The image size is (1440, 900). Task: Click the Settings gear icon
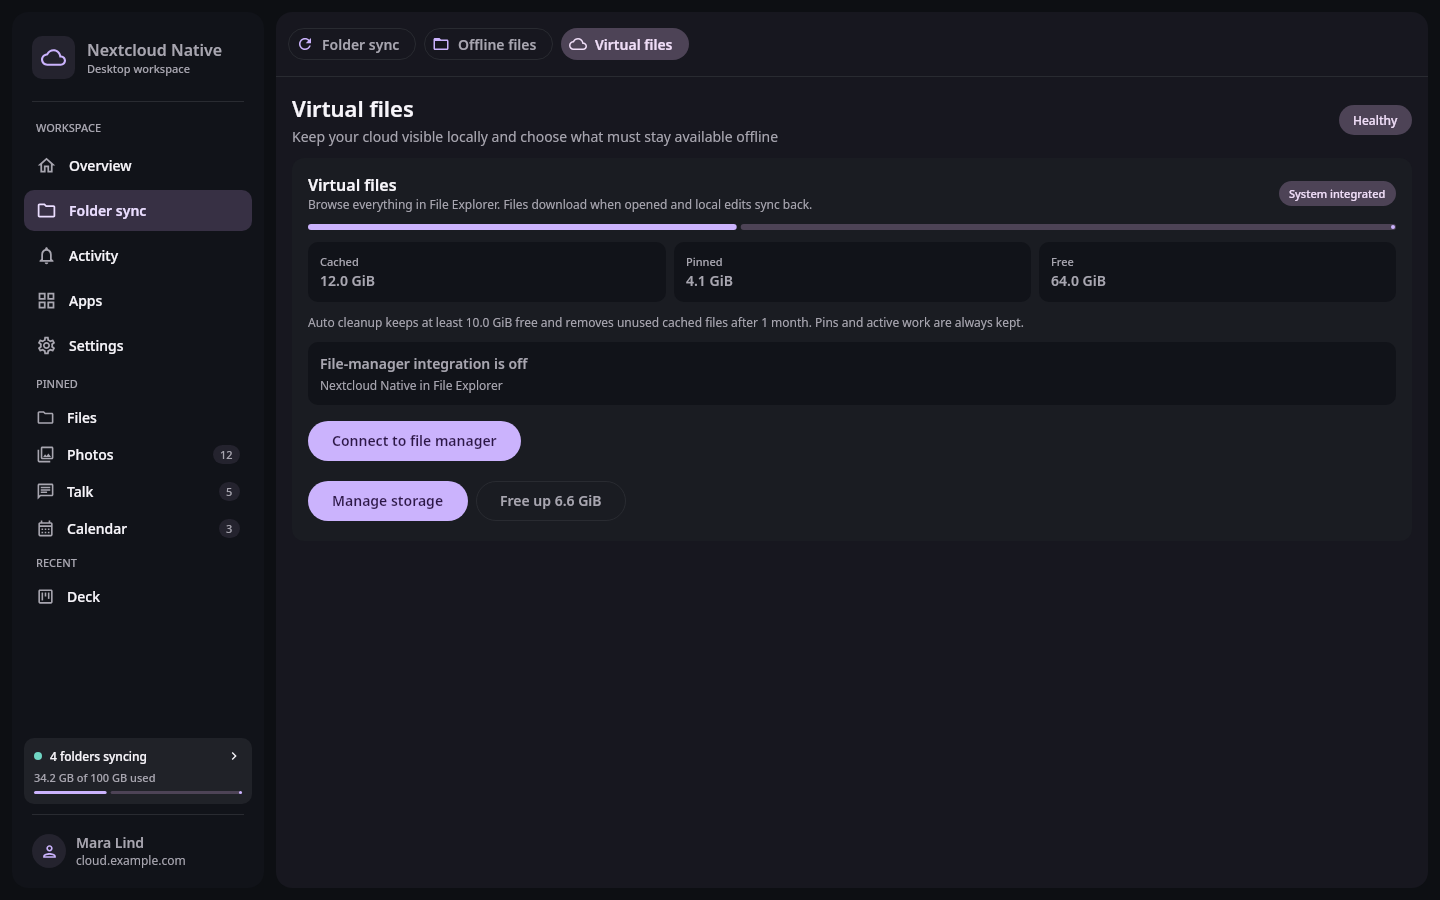[46, 346]
